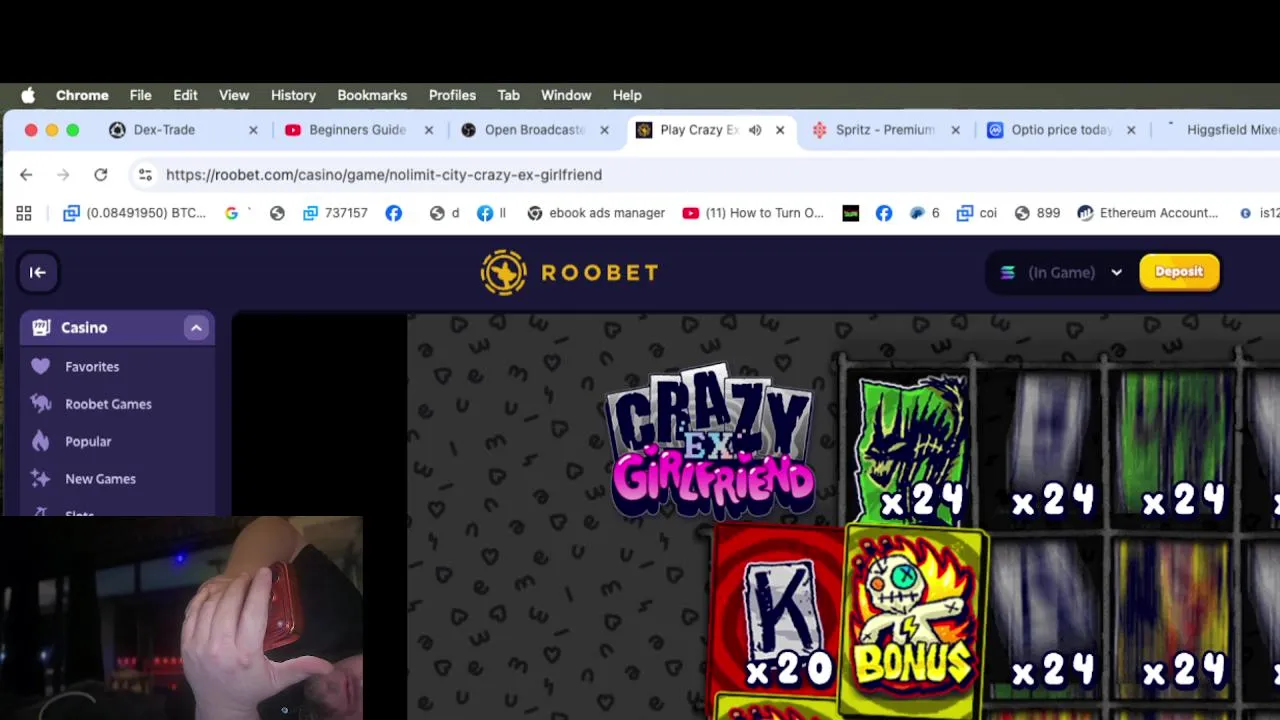Open Roobet Games in sidebar

coord(108,404)
